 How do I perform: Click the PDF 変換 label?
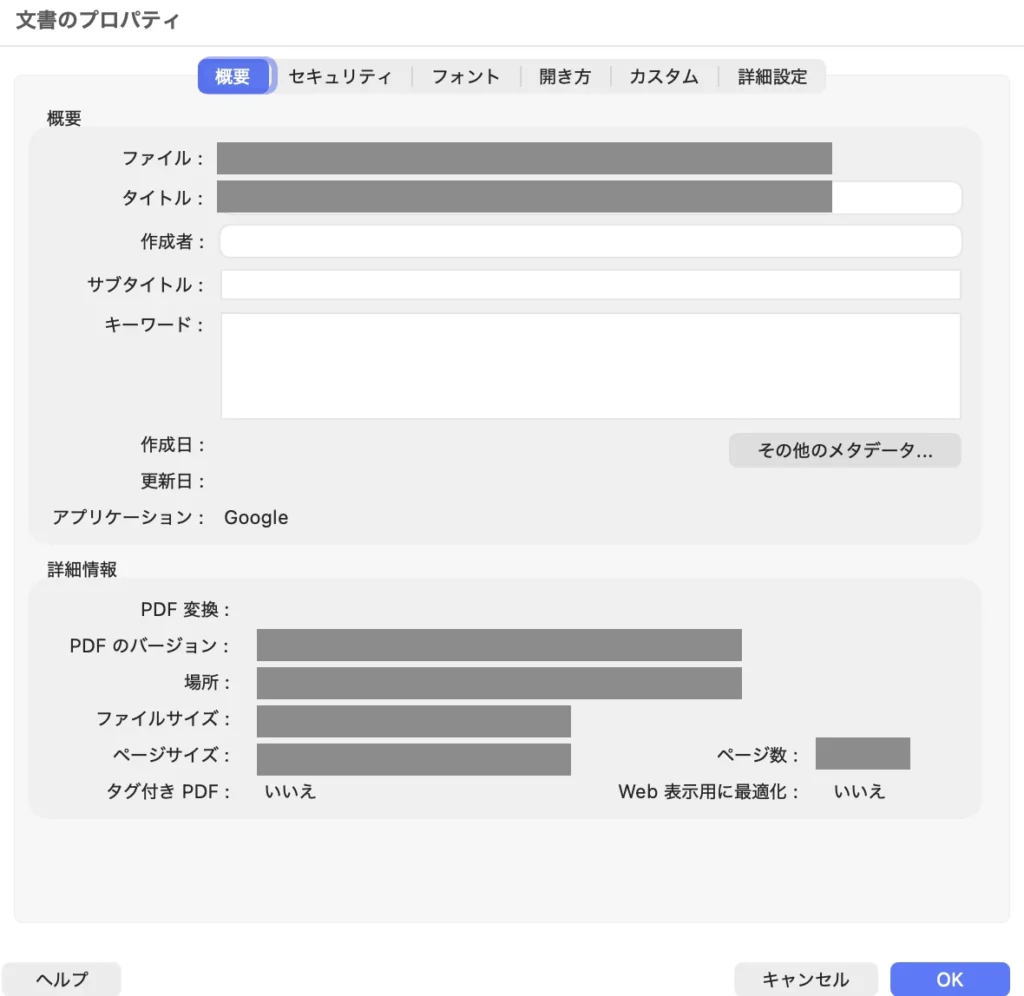tap(185, 609)
